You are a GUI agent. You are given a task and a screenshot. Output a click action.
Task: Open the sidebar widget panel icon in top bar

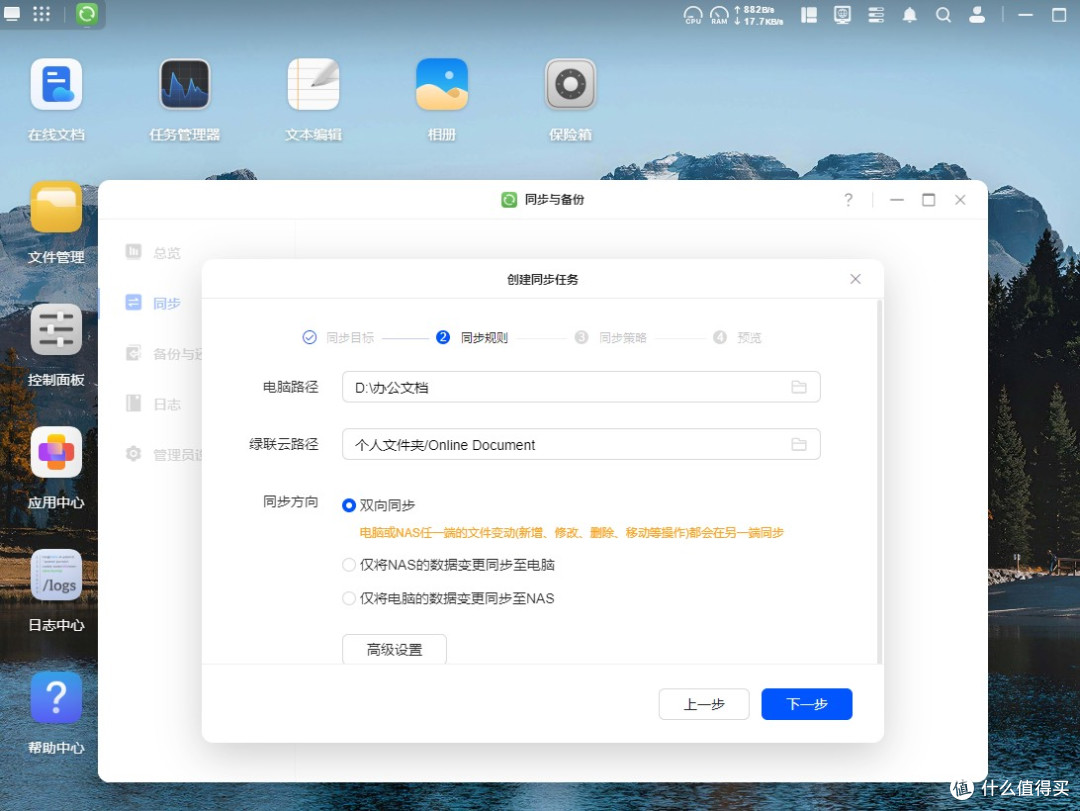[x=809, y=14]
